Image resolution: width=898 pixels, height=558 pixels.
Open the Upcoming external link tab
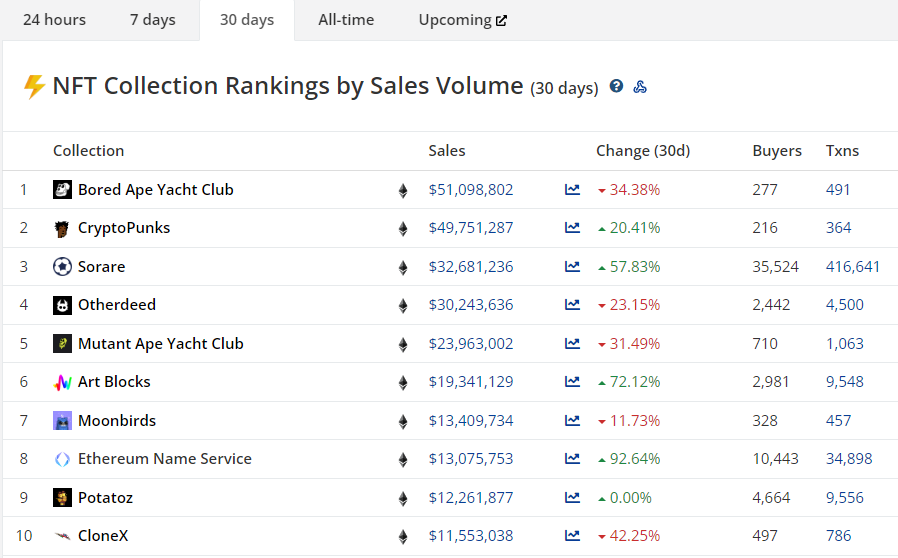462,20
